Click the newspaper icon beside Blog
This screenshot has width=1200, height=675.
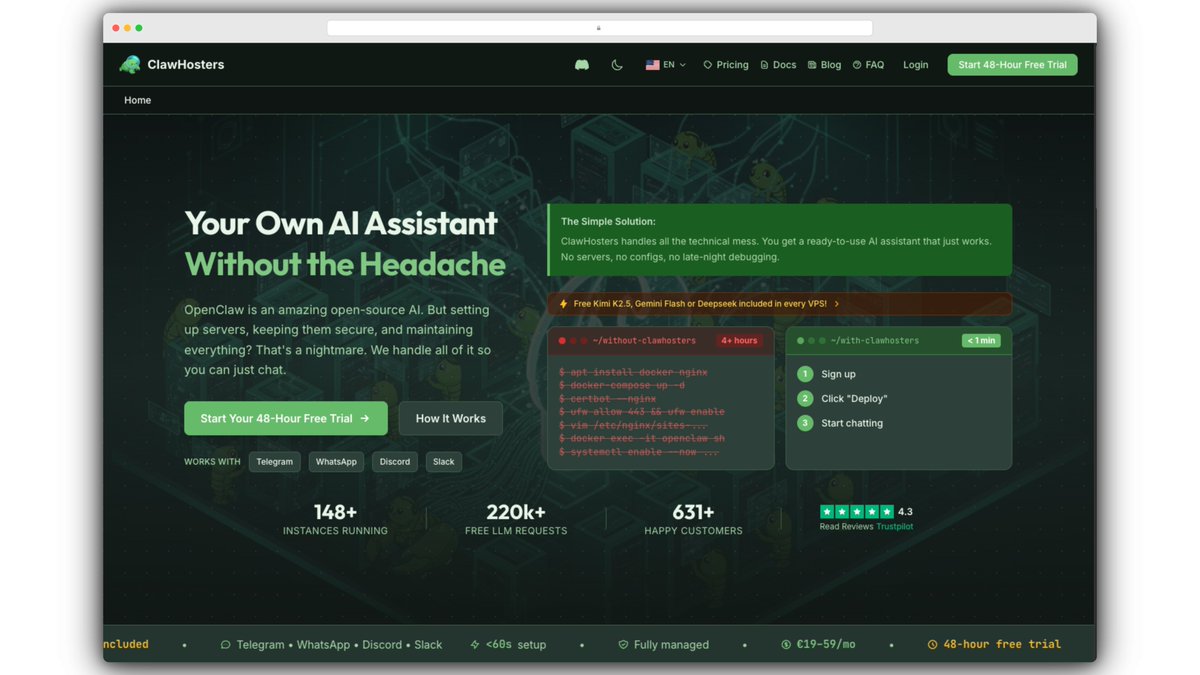point(812,65)
